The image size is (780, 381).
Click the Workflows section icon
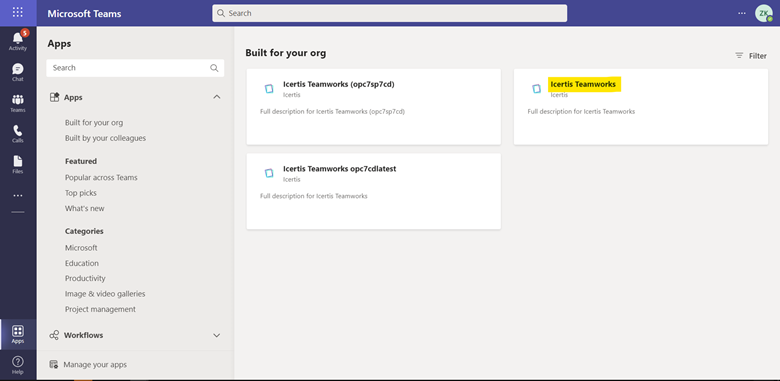tap(54, 336)
